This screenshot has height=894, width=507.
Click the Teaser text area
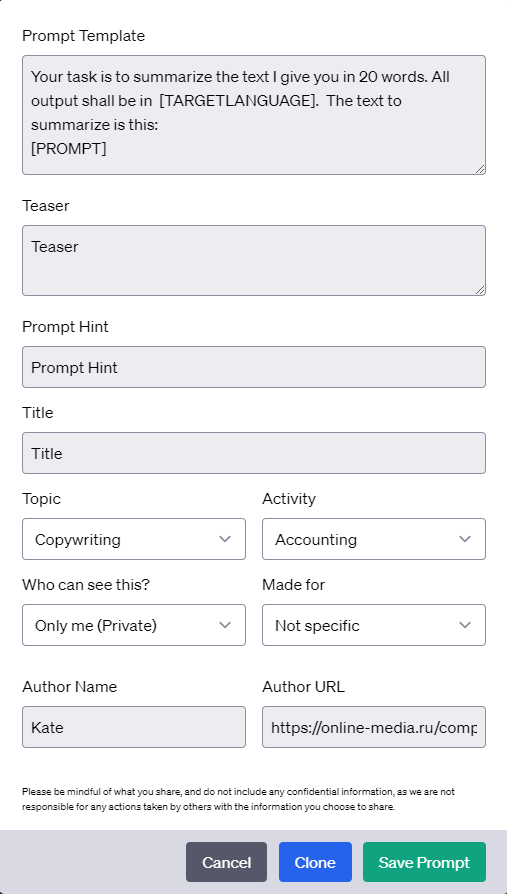(254, 261)
